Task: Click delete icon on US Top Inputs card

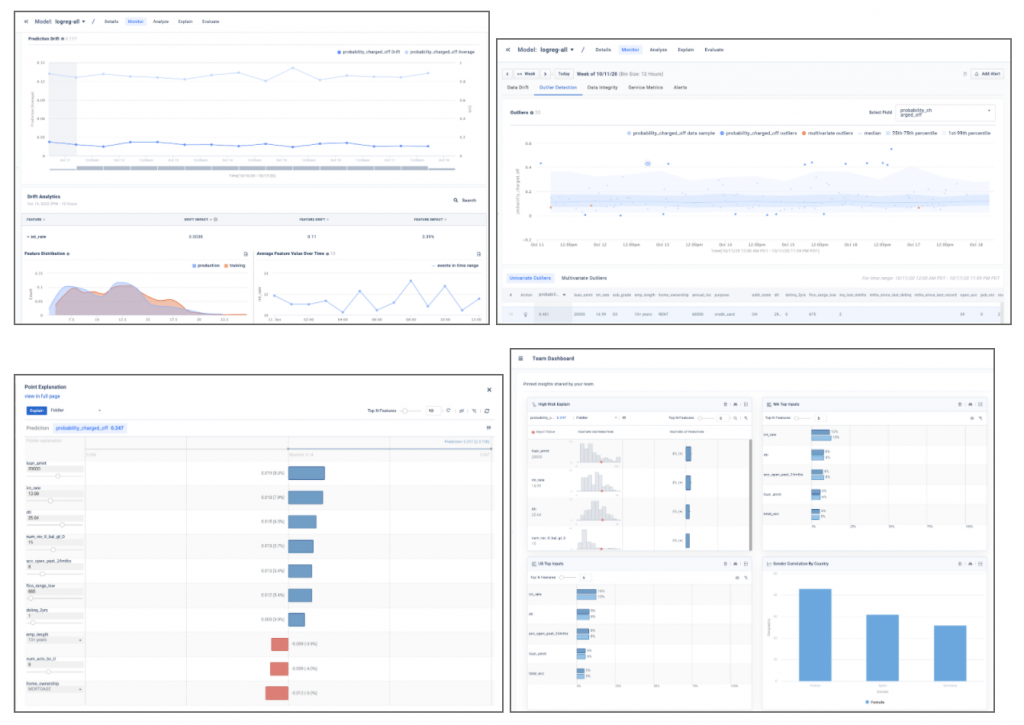Action: 725,564
